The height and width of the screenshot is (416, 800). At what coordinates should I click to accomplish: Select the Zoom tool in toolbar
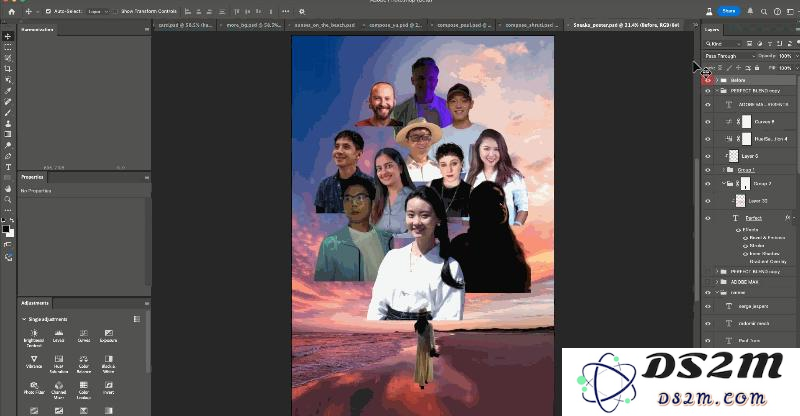point(8,200)
